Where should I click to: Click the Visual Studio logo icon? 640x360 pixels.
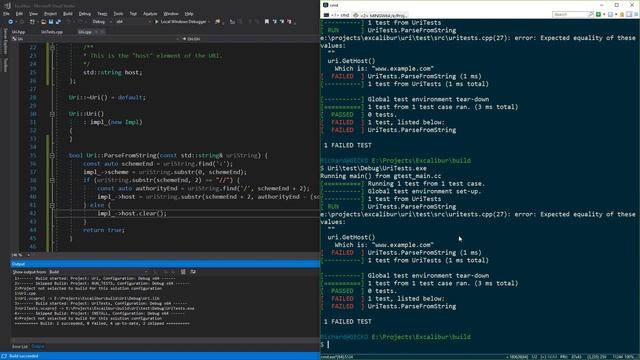(x=7, y=6)
